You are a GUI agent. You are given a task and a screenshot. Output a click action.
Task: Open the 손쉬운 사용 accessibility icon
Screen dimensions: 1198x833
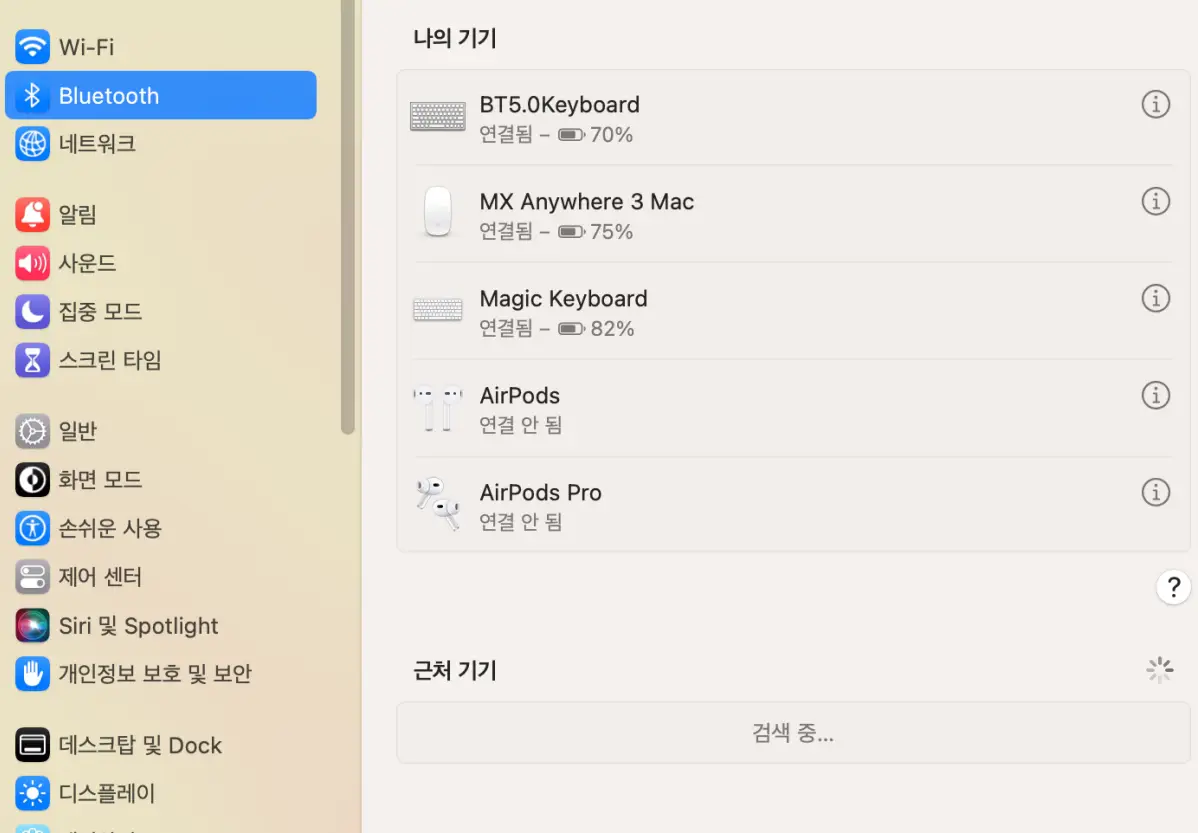point(32,528)
